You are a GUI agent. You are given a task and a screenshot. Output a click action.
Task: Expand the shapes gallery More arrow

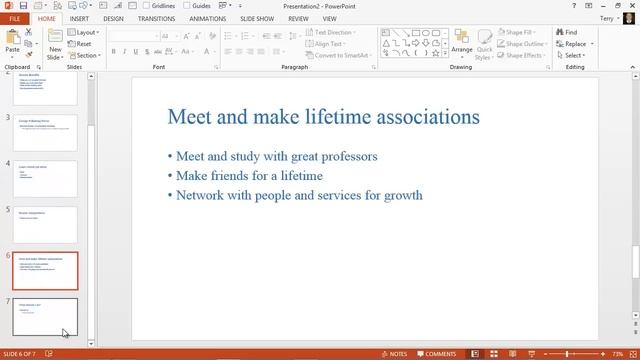coord(445,53)
